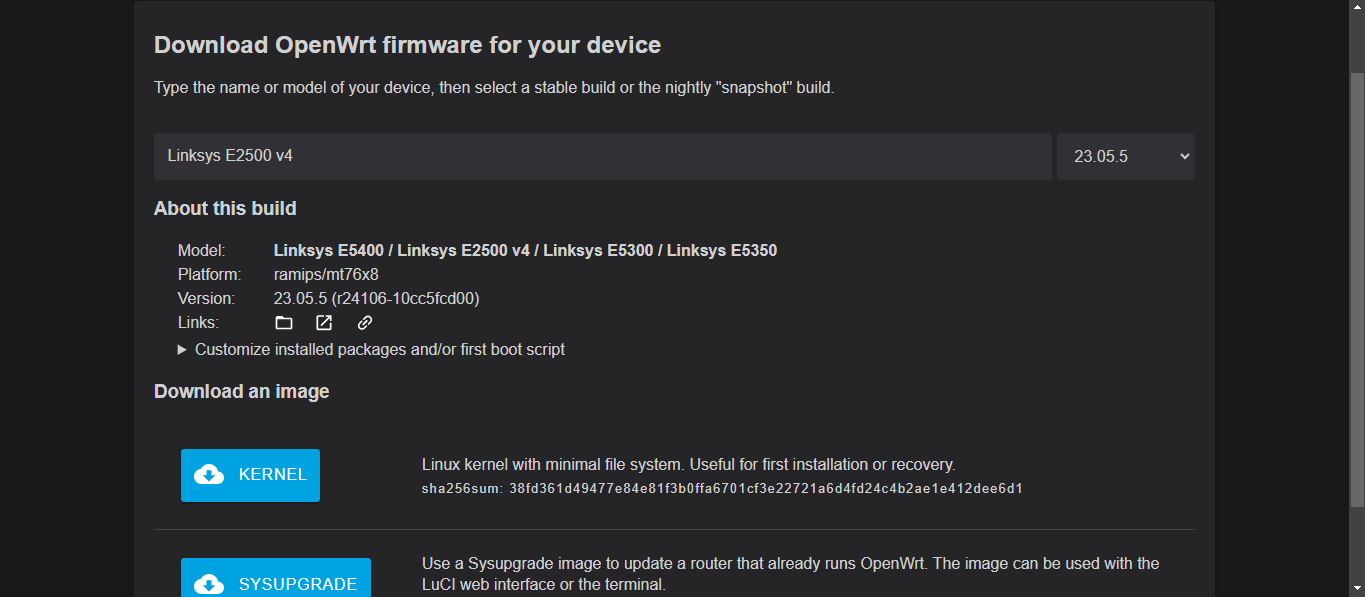Click the chain permalink icon in Links
Viewport: 1365px width, 597px height.
click(x=365, y=323)
